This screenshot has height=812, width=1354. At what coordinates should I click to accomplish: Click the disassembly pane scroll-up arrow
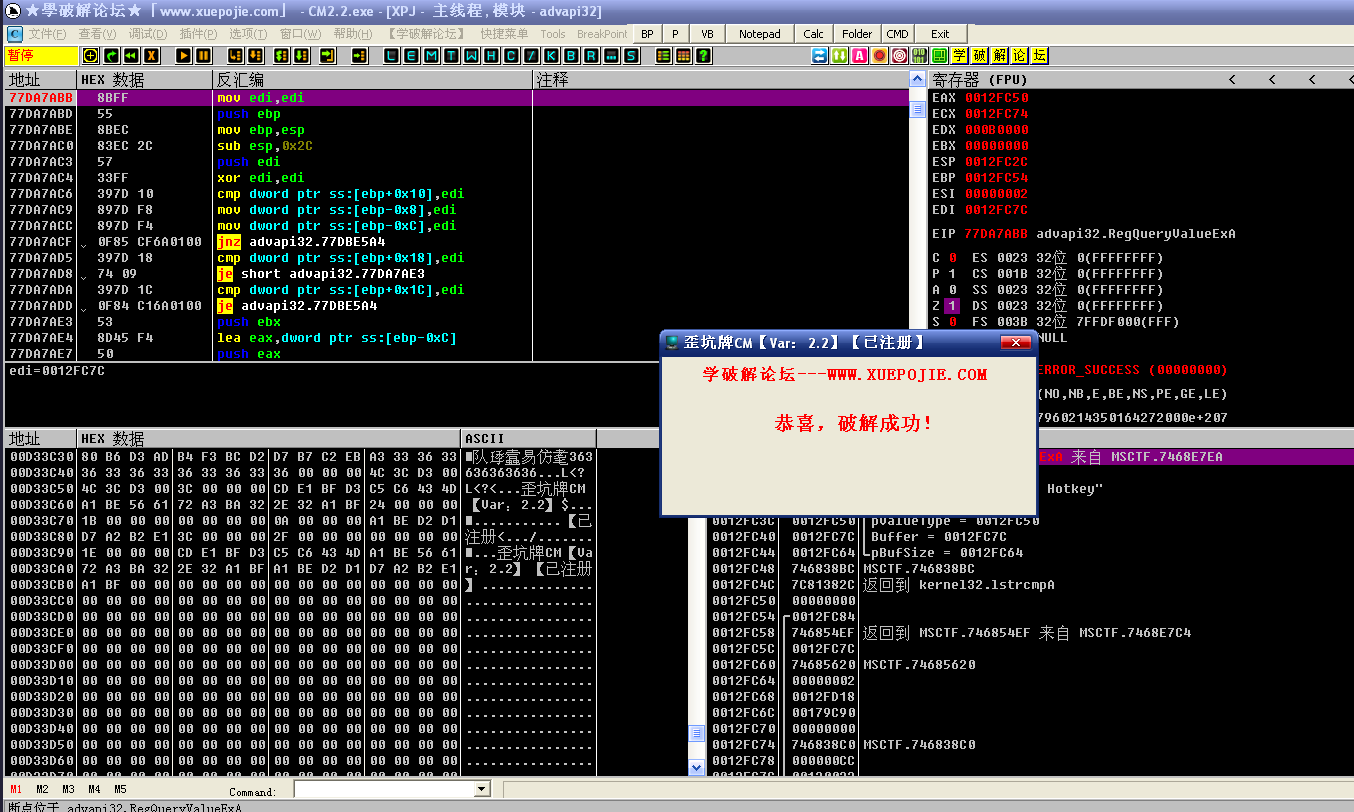(x=917, y=79)
